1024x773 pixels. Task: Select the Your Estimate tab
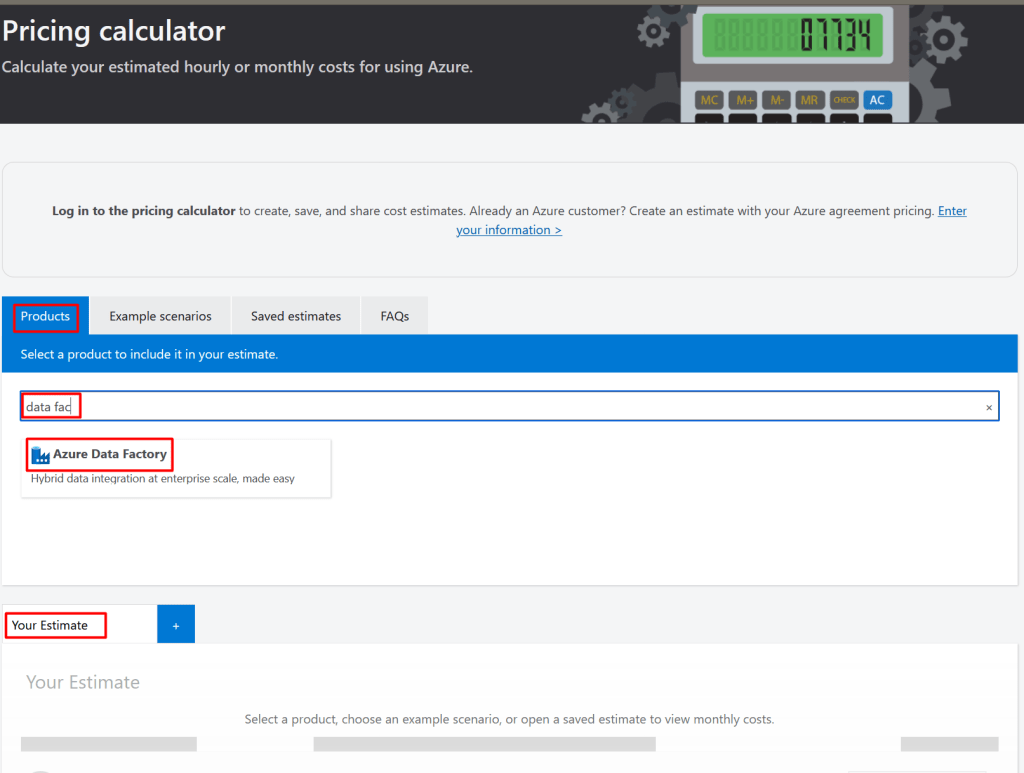click(x=55, y=625)
